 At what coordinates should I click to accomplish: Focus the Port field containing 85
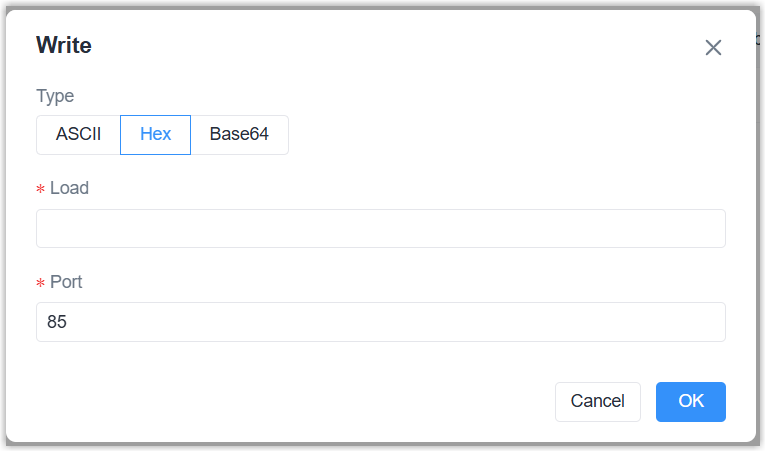point(380,322)
